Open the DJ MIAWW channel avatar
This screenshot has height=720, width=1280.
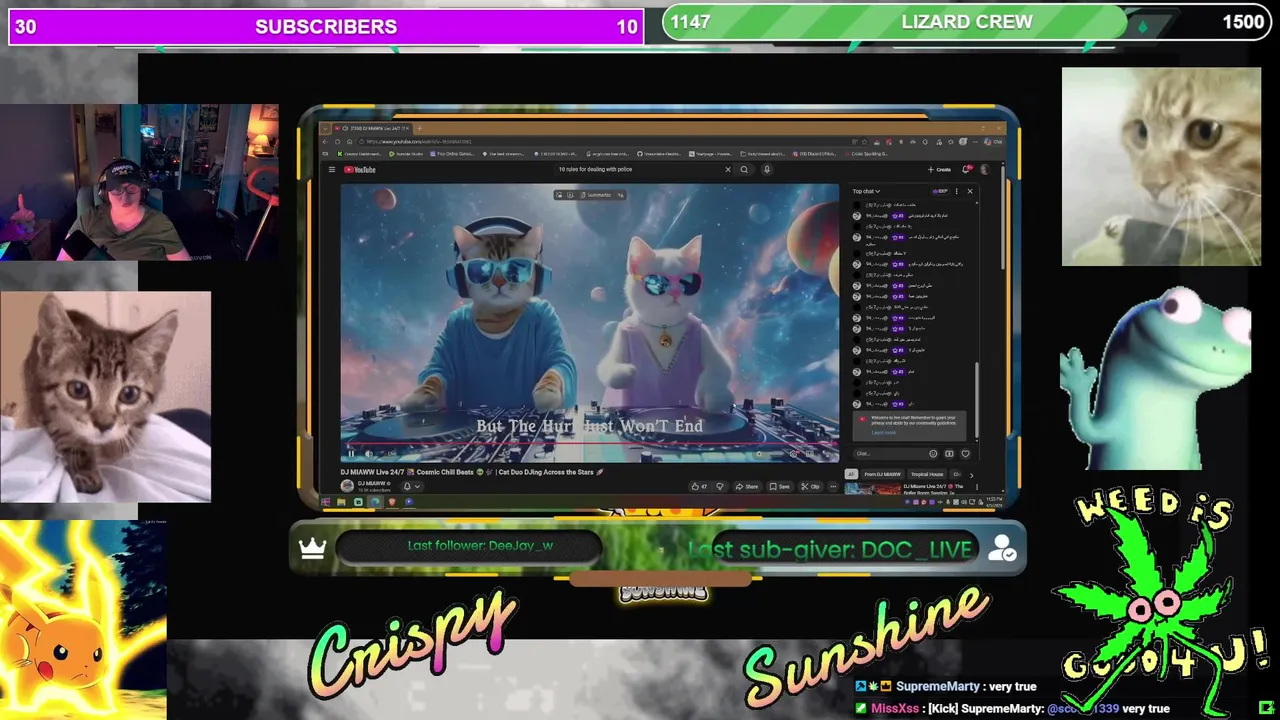pos(347,486)
